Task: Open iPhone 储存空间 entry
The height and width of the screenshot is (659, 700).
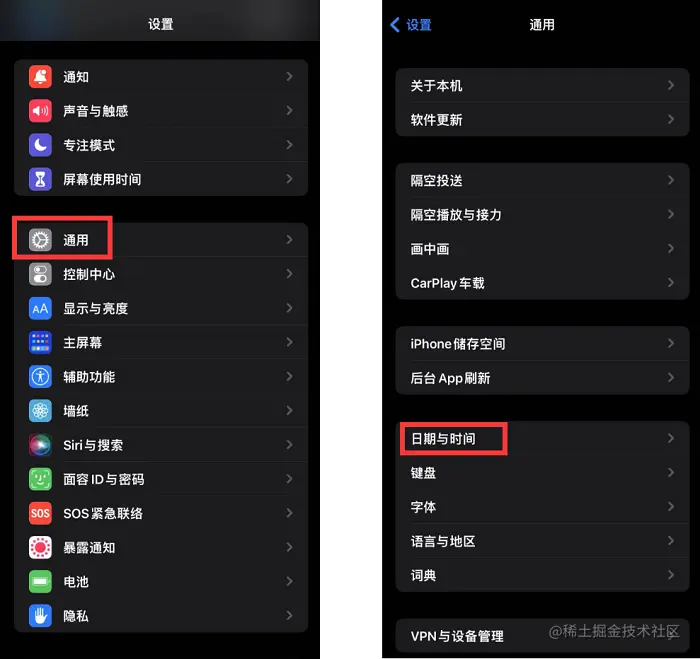Action: (x=542, y=343)
